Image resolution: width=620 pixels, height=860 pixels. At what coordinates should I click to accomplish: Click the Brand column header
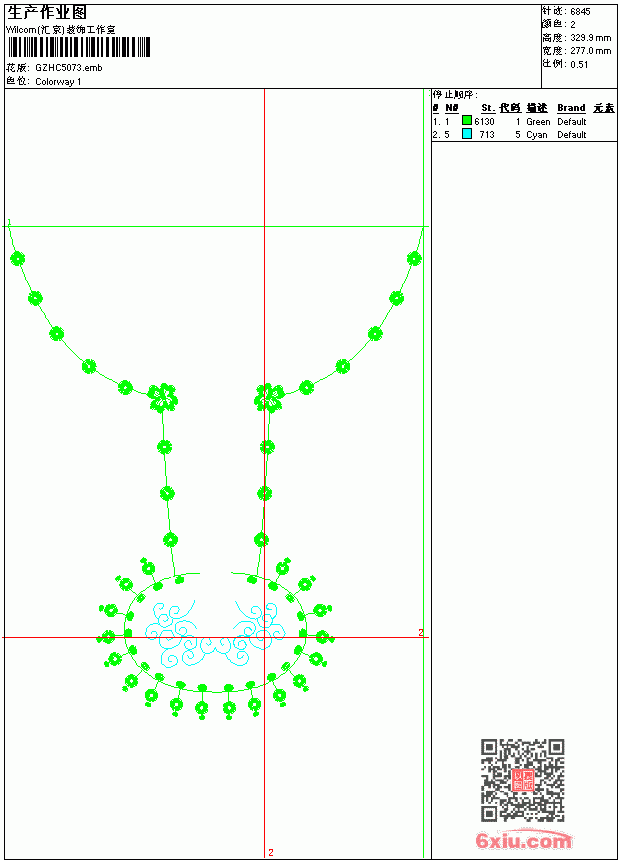(x=571, y=108)
